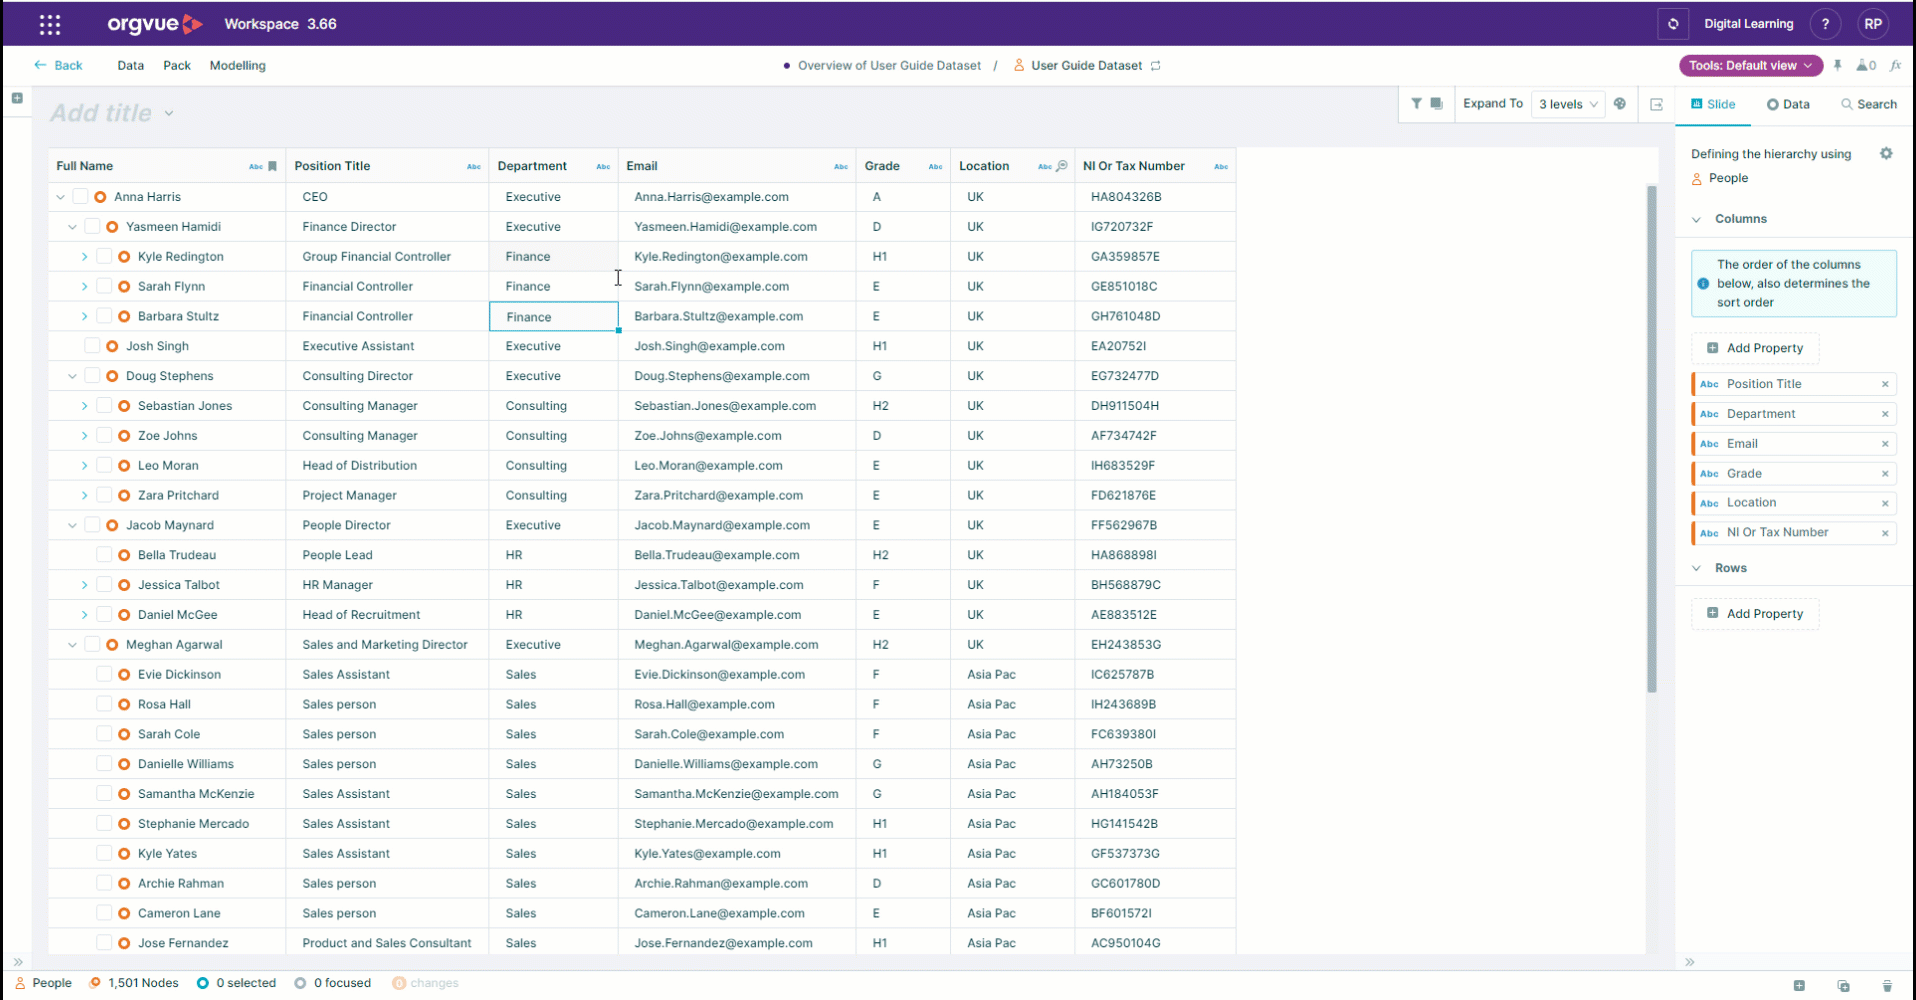Click the delete trash icon in status bar

point(1887,985)
